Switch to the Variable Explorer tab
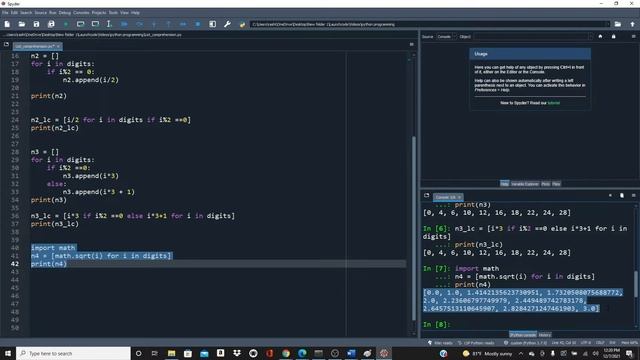Image resolution: width=640 pixels, height=360 pixels. [525, 184]
